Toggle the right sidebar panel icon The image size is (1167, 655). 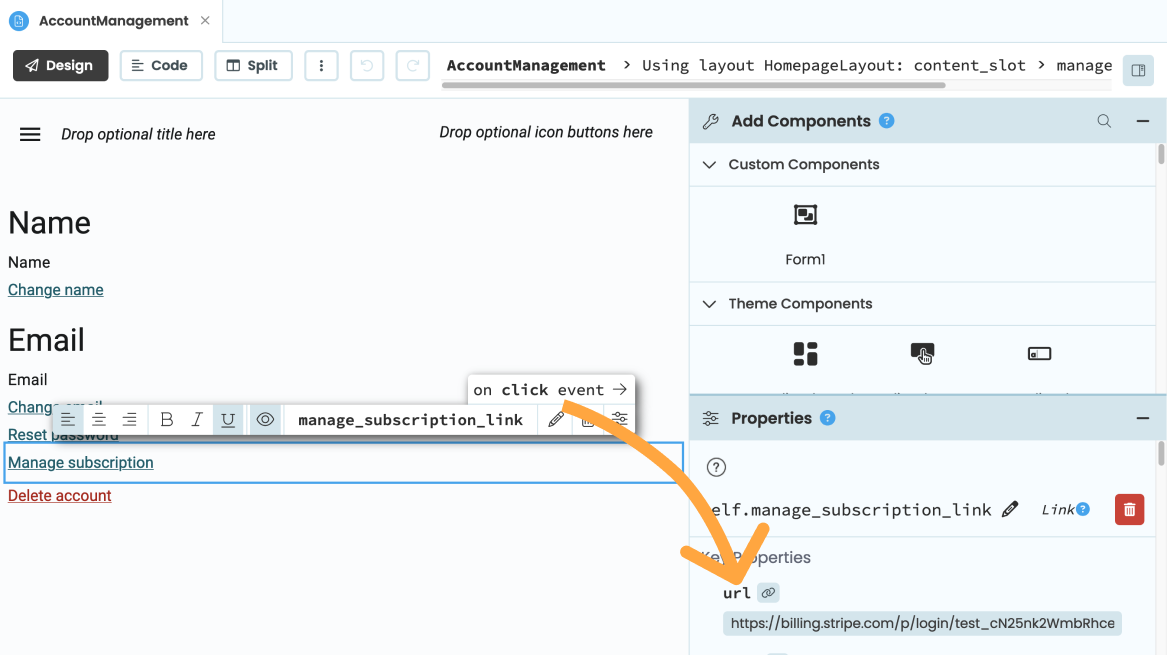click(1137, 70)
